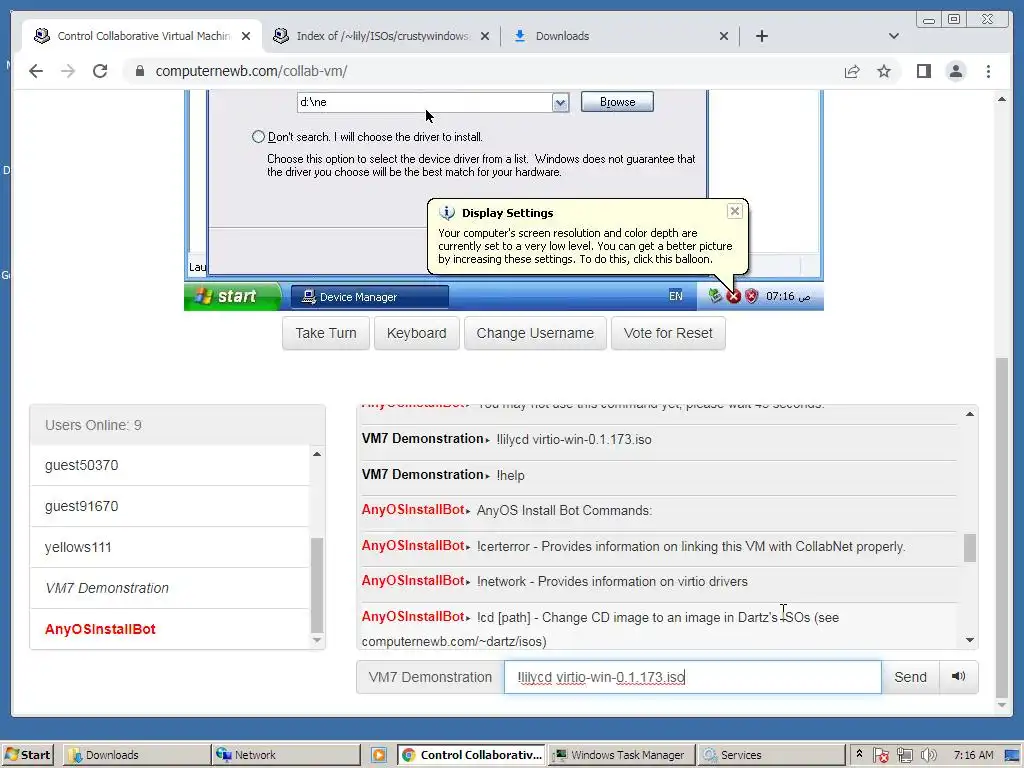Select AnyOSInstallBot in the users list

tap(170, 630)
